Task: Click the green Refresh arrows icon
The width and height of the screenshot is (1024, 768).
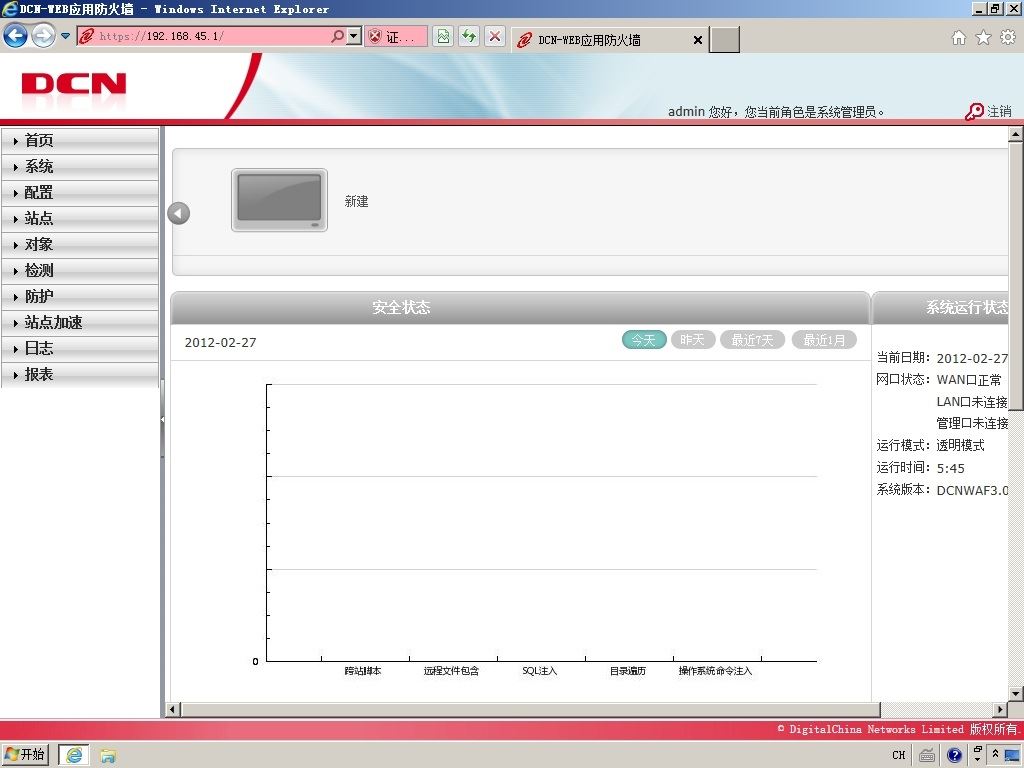Action: click(x=469, y=36)
